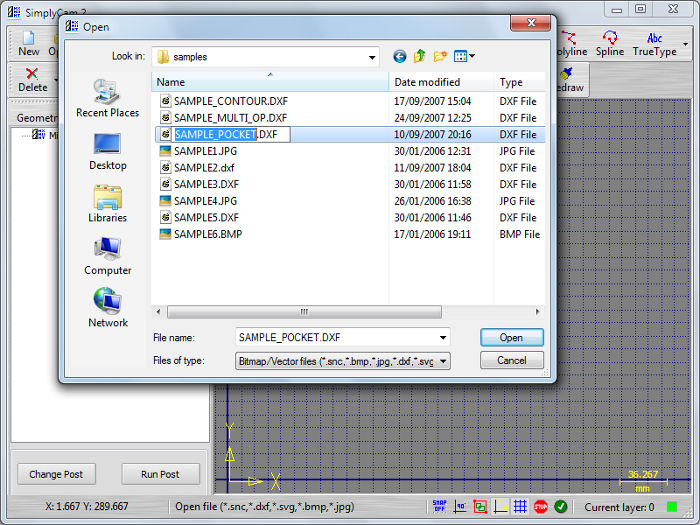
Task: Click the red STOP icon
Action: (541, 507)
